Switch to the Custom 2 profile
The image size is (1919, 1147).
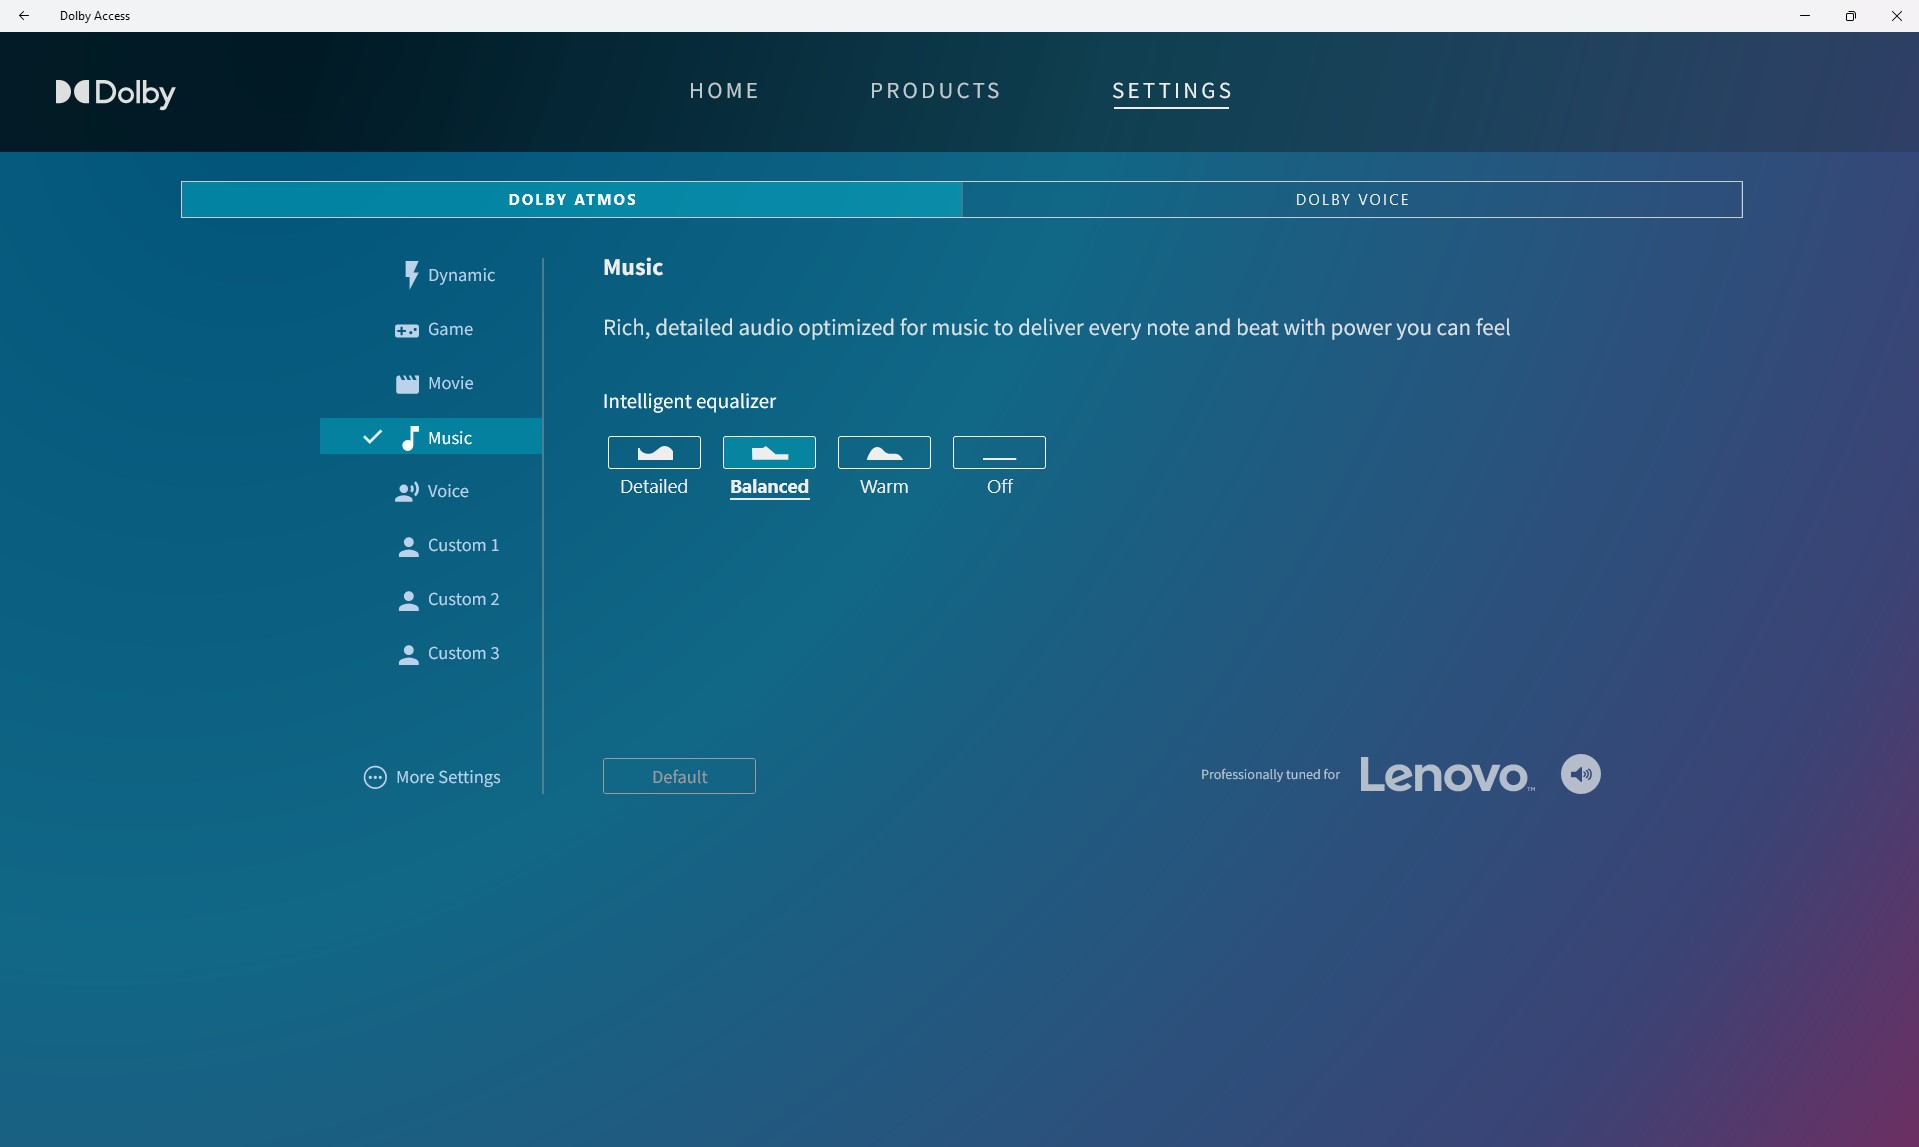pos(448,600)
